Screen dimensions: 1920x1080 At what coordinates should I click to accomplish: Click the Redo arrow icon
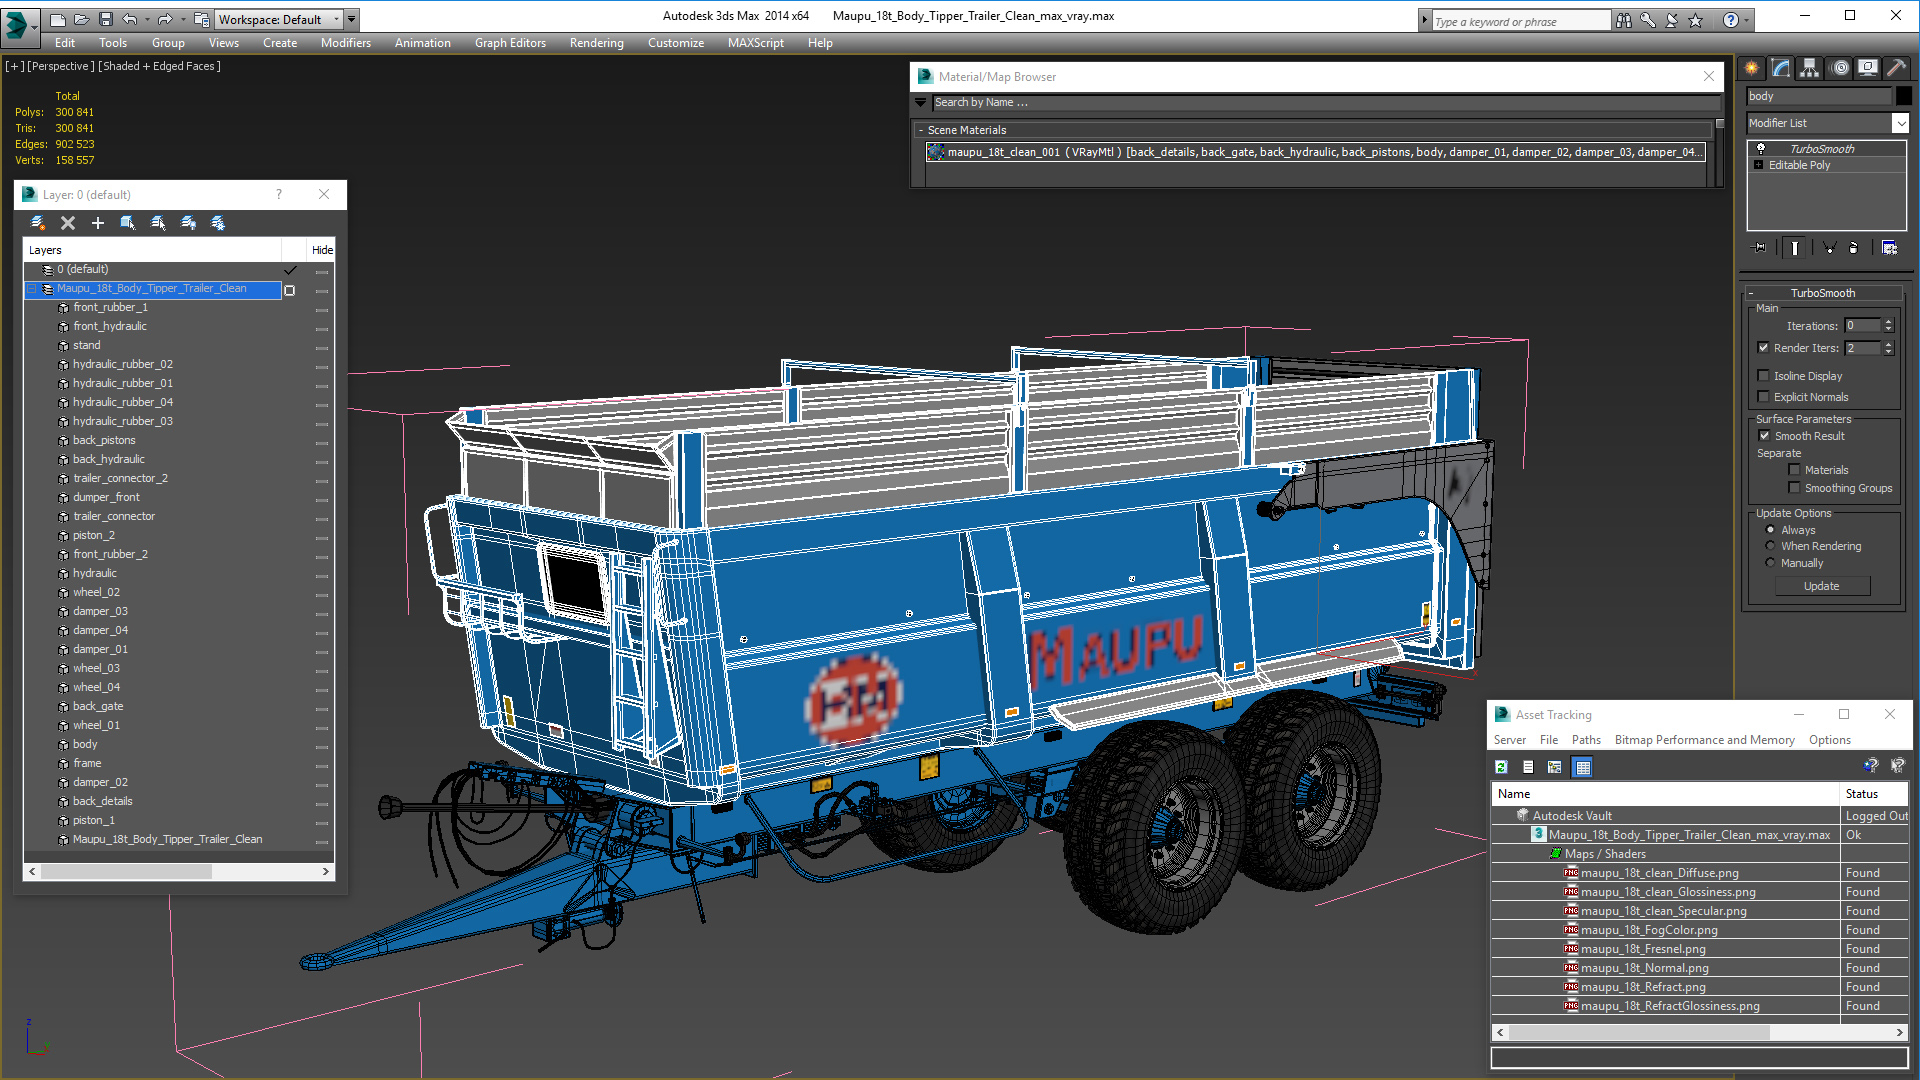(164, 19)
